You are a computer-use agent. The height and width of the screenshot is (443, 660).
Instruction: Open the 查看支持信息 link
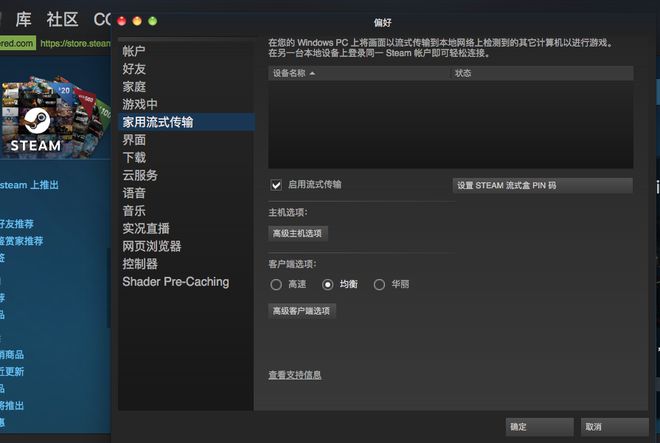295,375
